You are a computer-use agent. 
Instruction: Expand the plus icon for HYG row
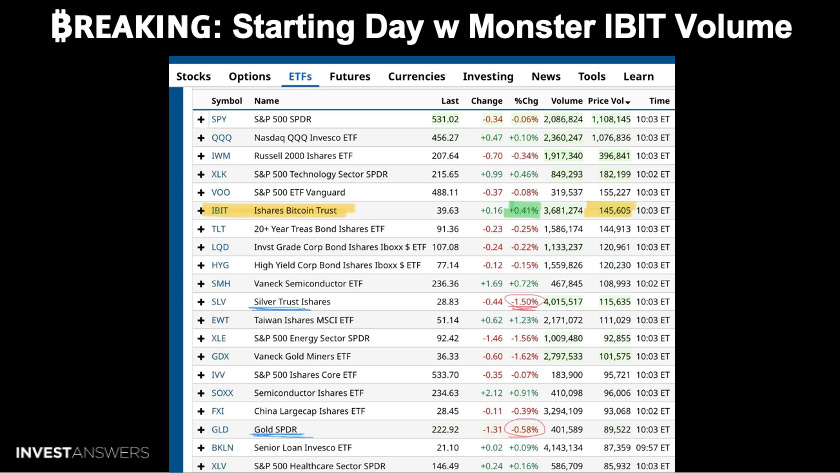201,265
